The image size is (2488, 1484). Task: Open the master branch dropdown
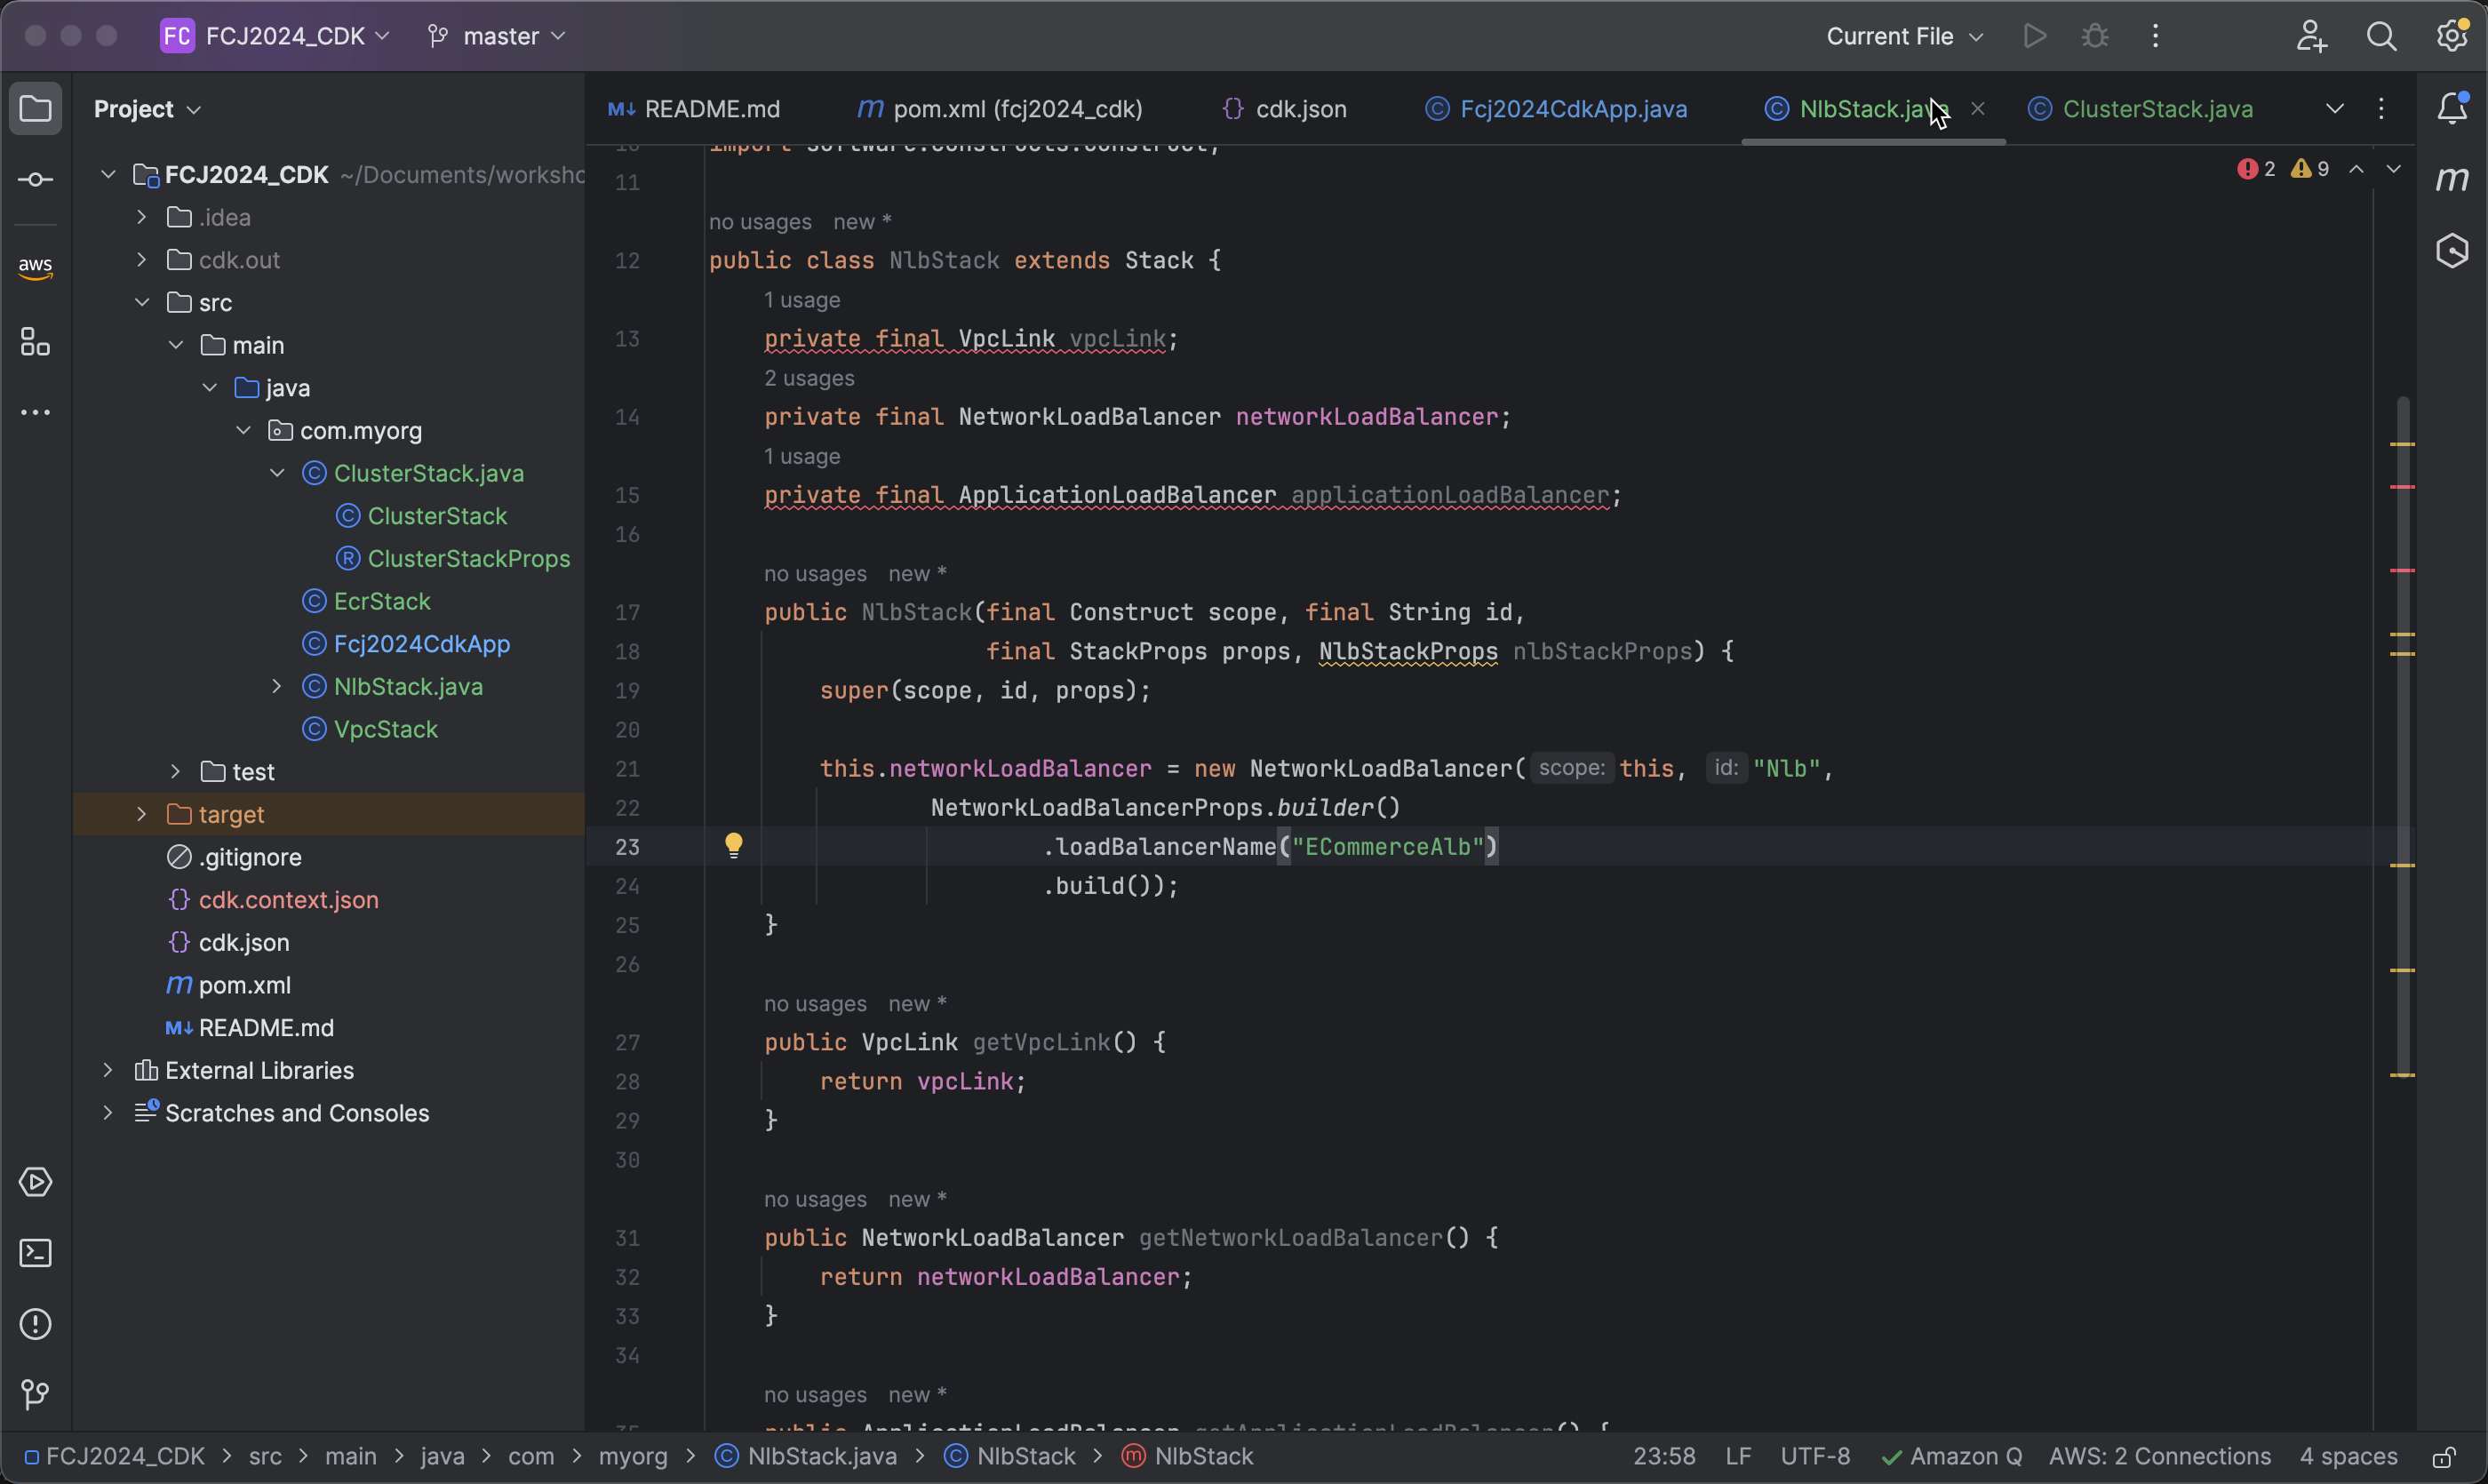point(497,36)
